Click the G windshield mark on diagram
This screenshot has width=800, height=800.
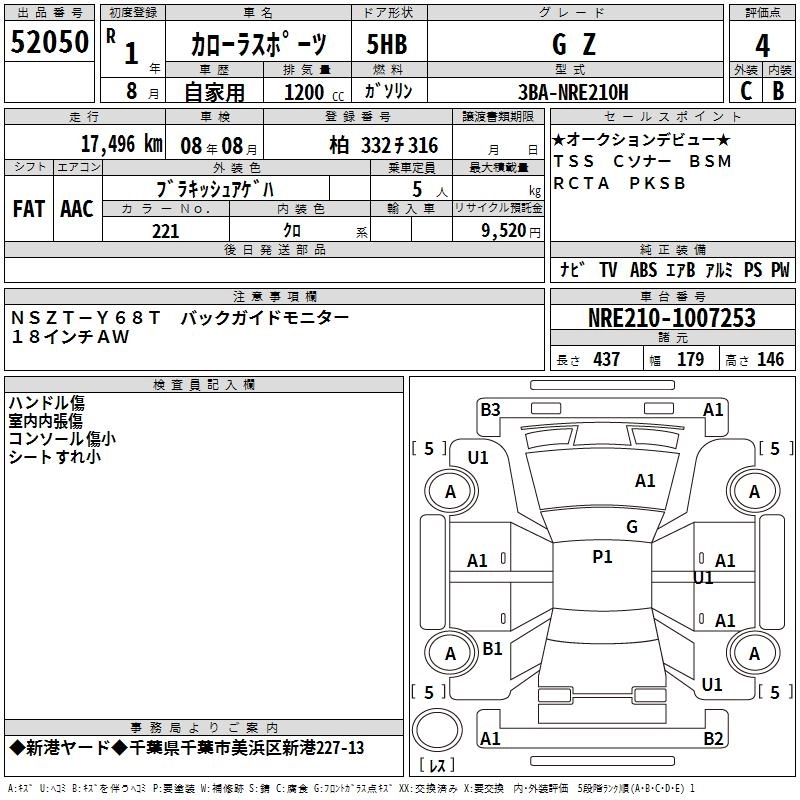[x=631, y=527]
